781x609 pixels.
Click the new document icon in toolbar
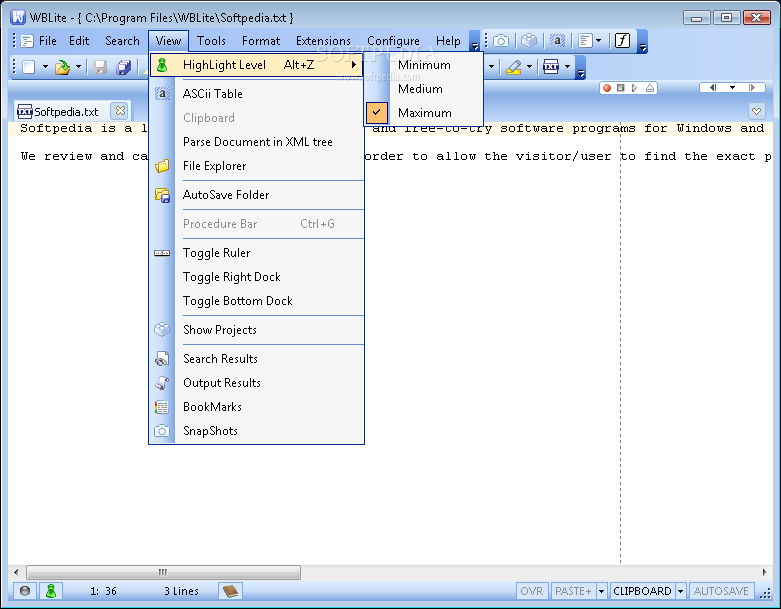29,67
